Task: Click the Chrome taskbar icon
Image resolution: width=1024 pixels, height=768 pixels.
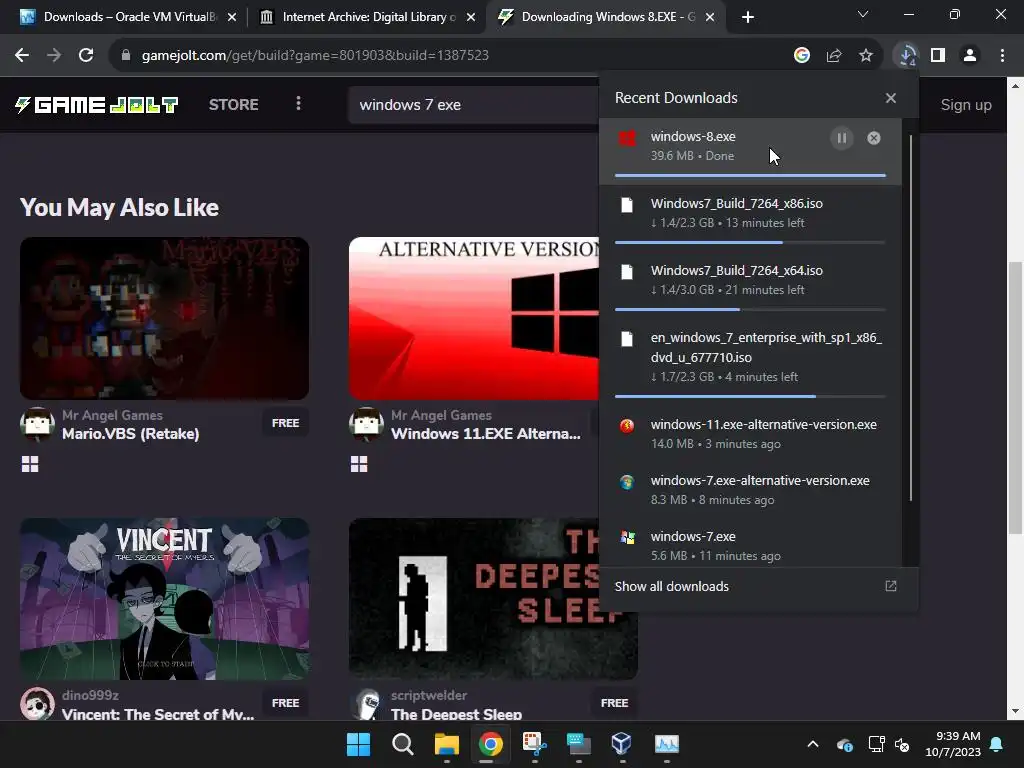Action: tap(490, 744)
